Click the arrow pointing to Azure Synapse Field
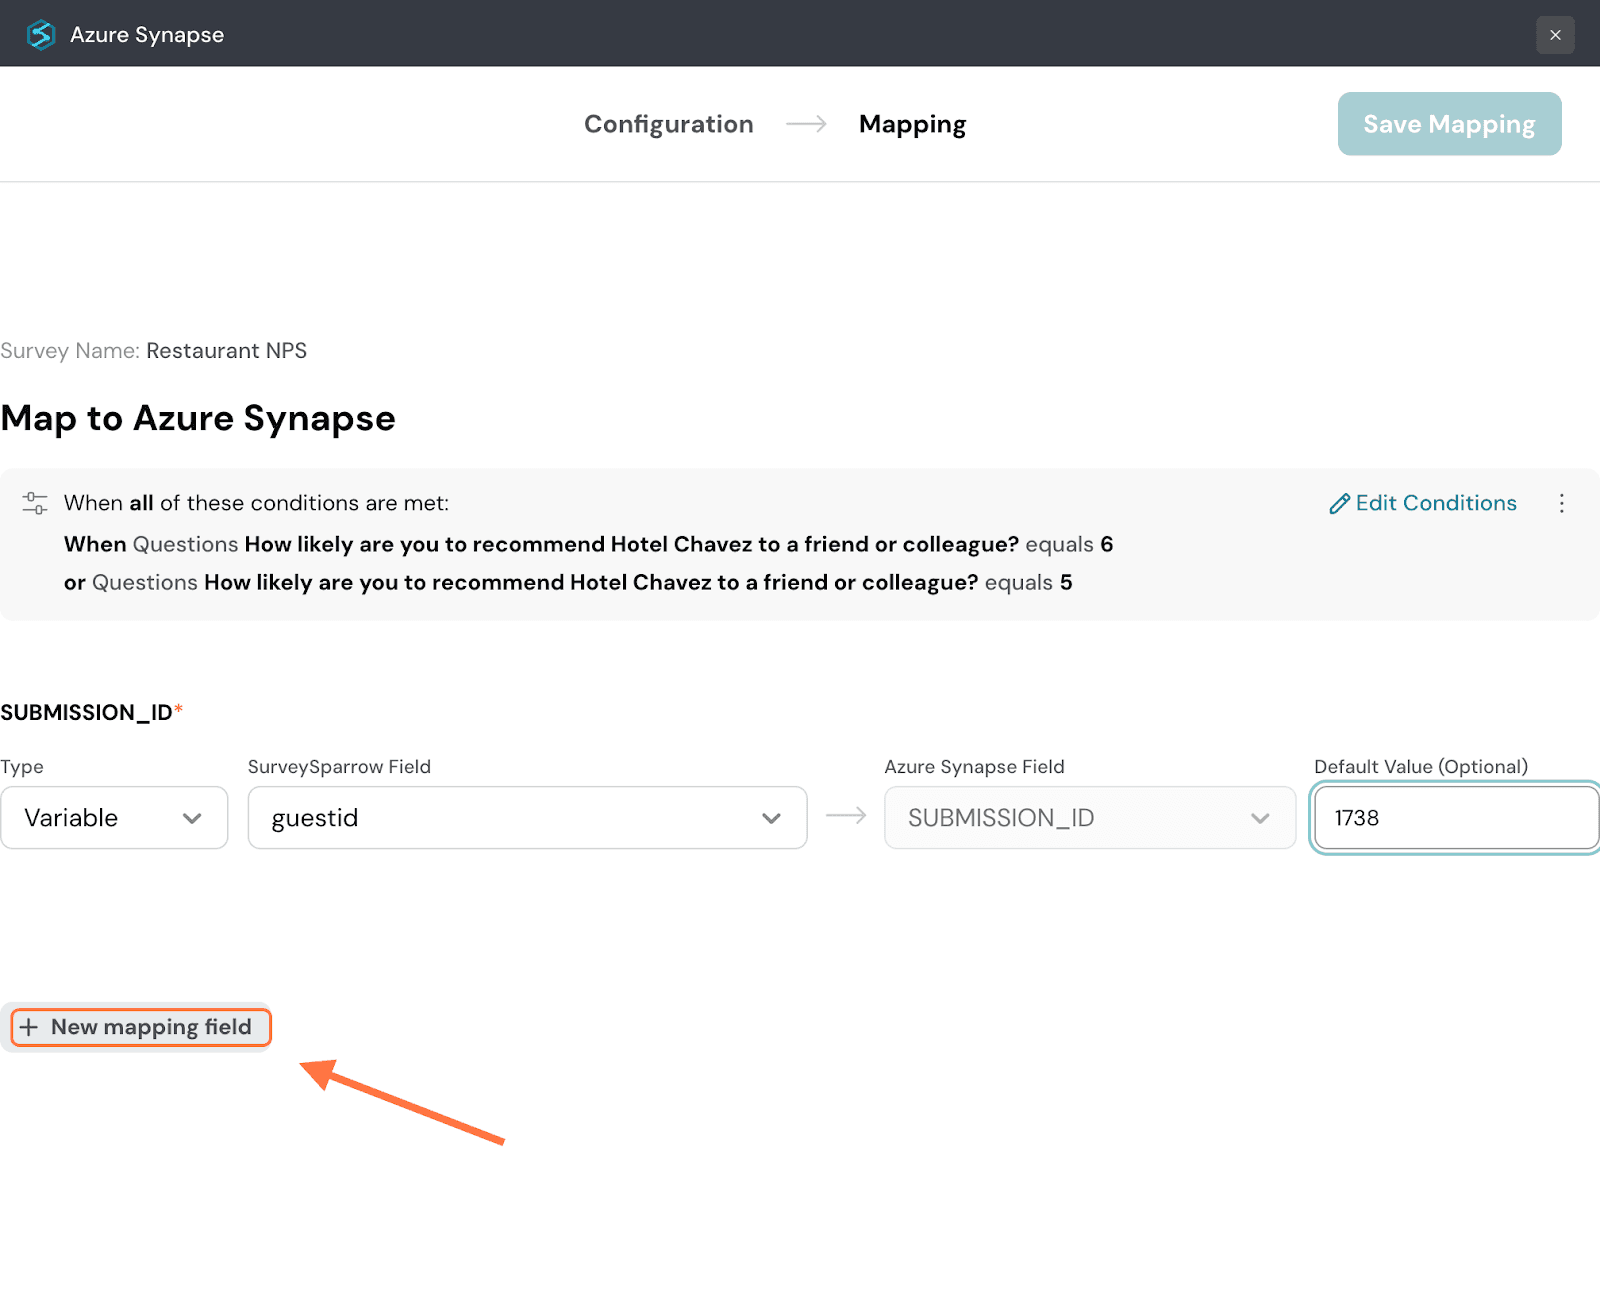 click(x=846, y=817)
